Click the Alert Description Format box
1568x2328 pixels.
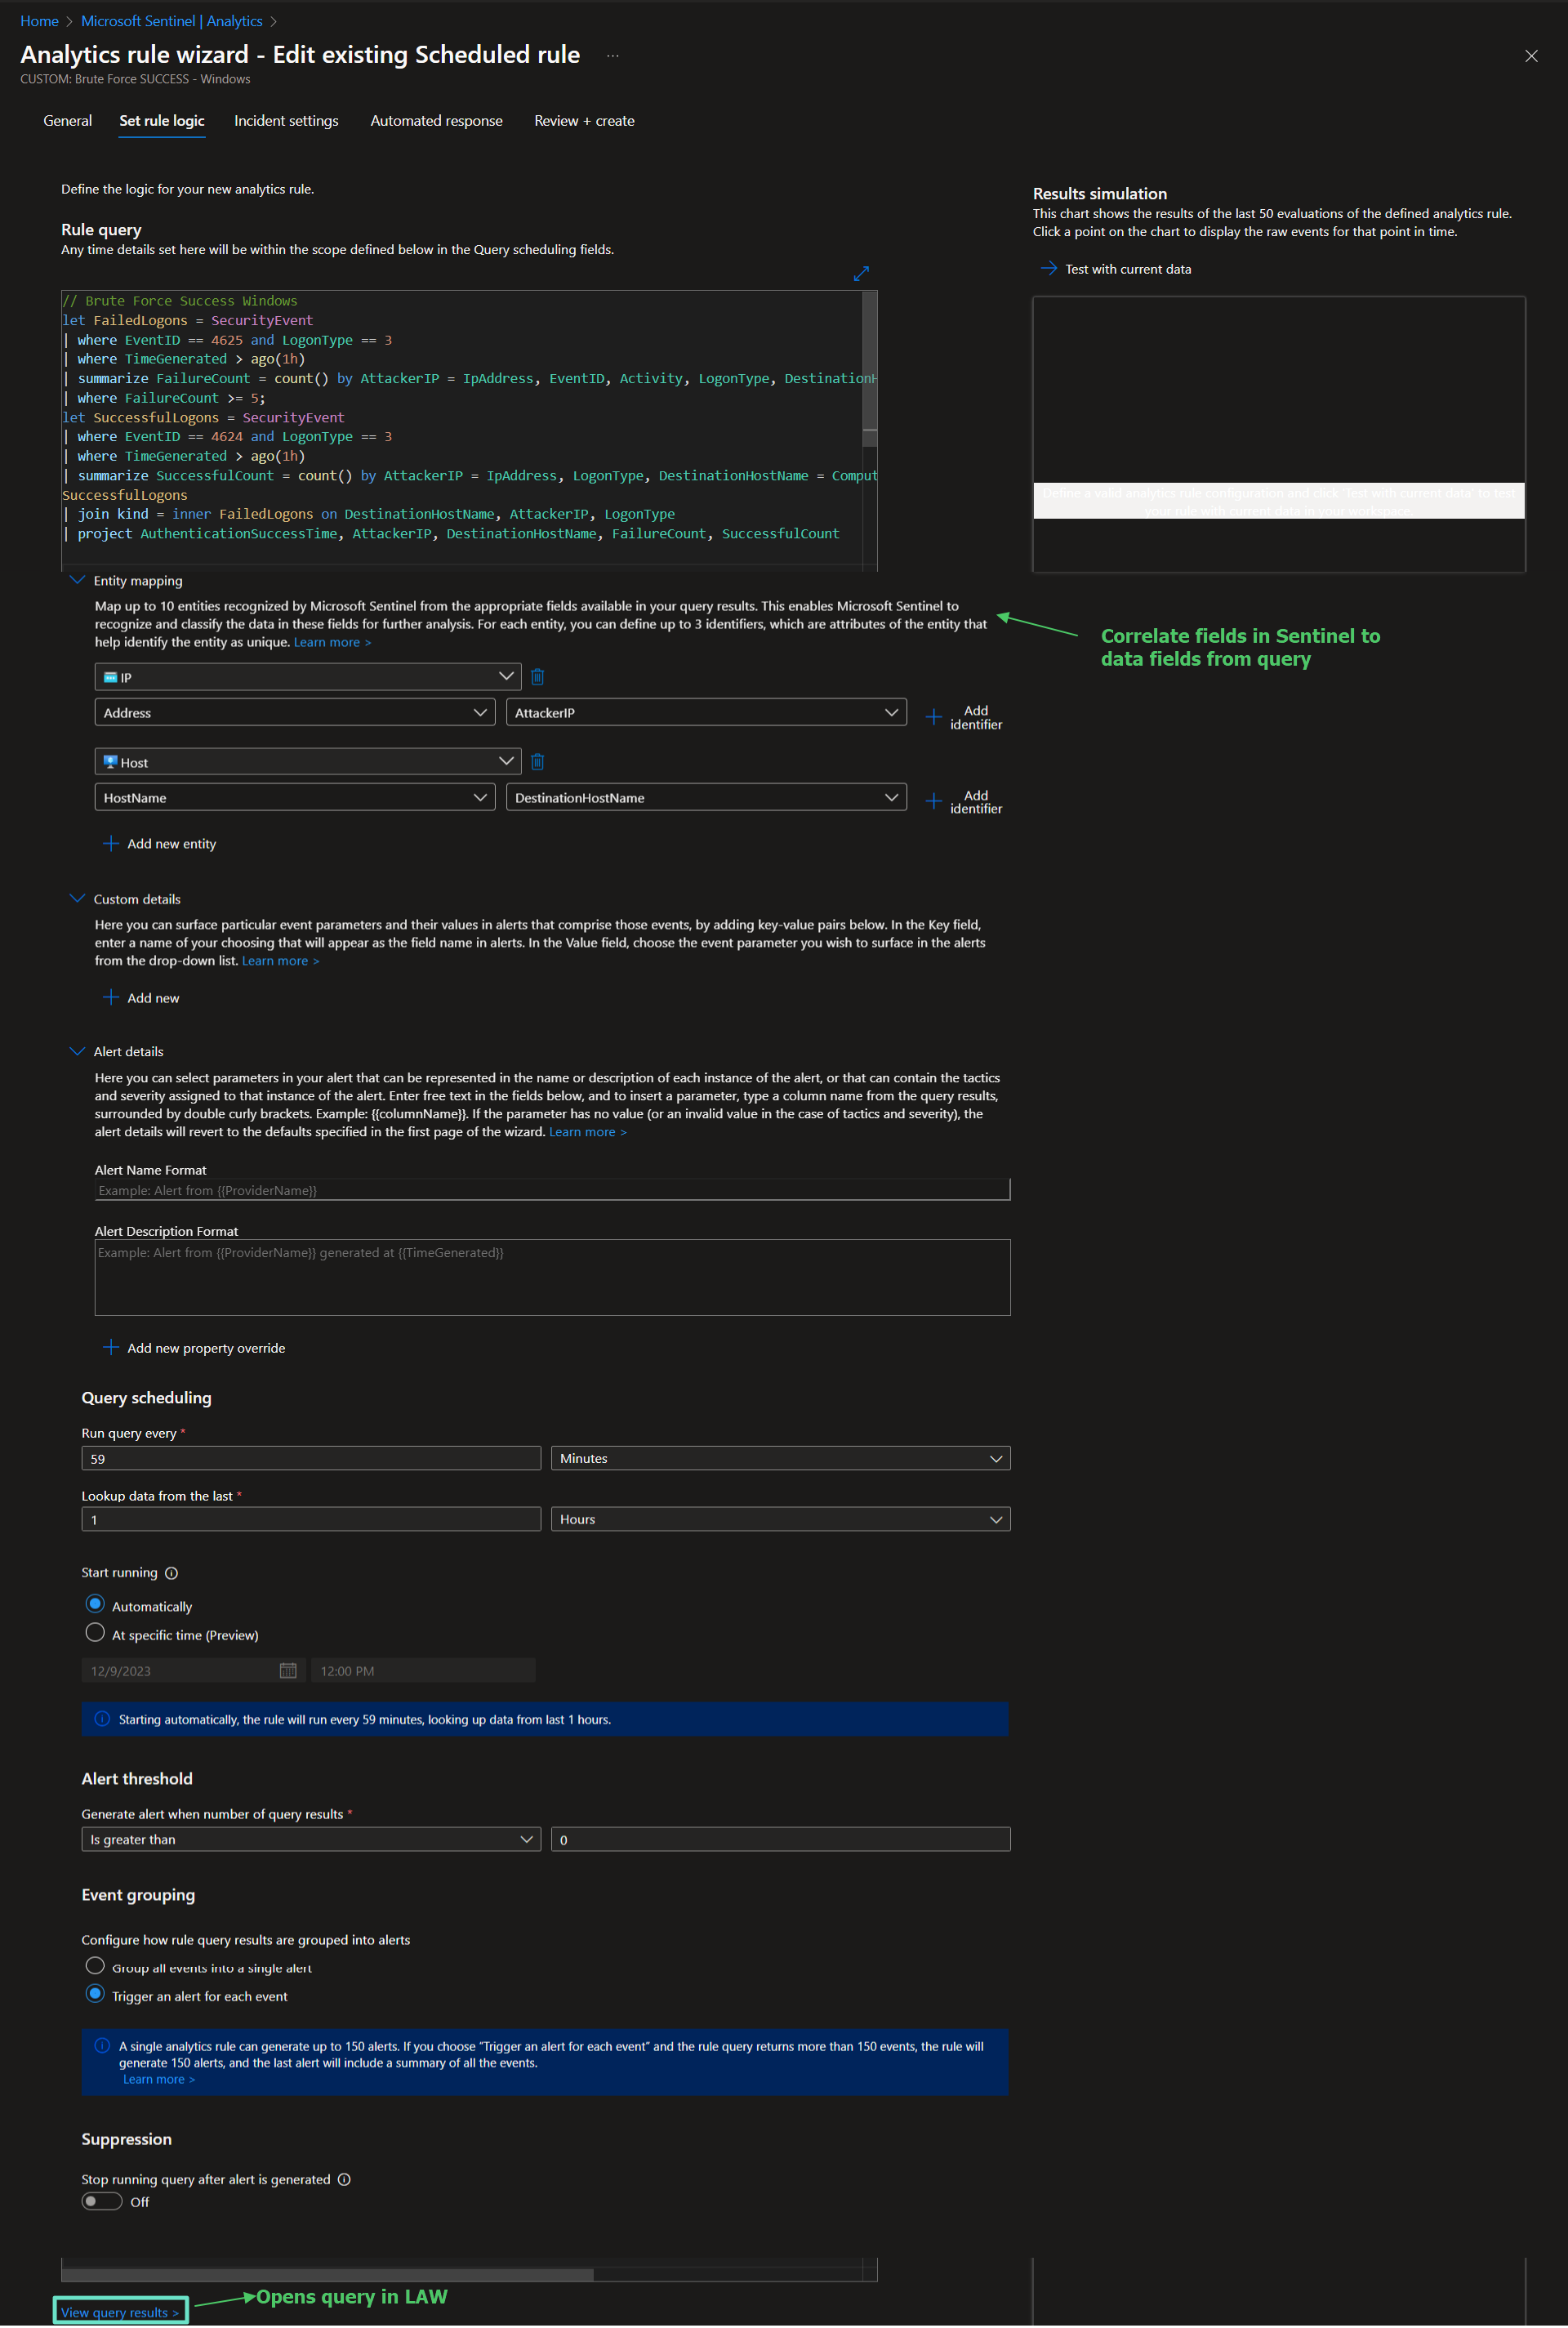click(x=552, y=1277)
